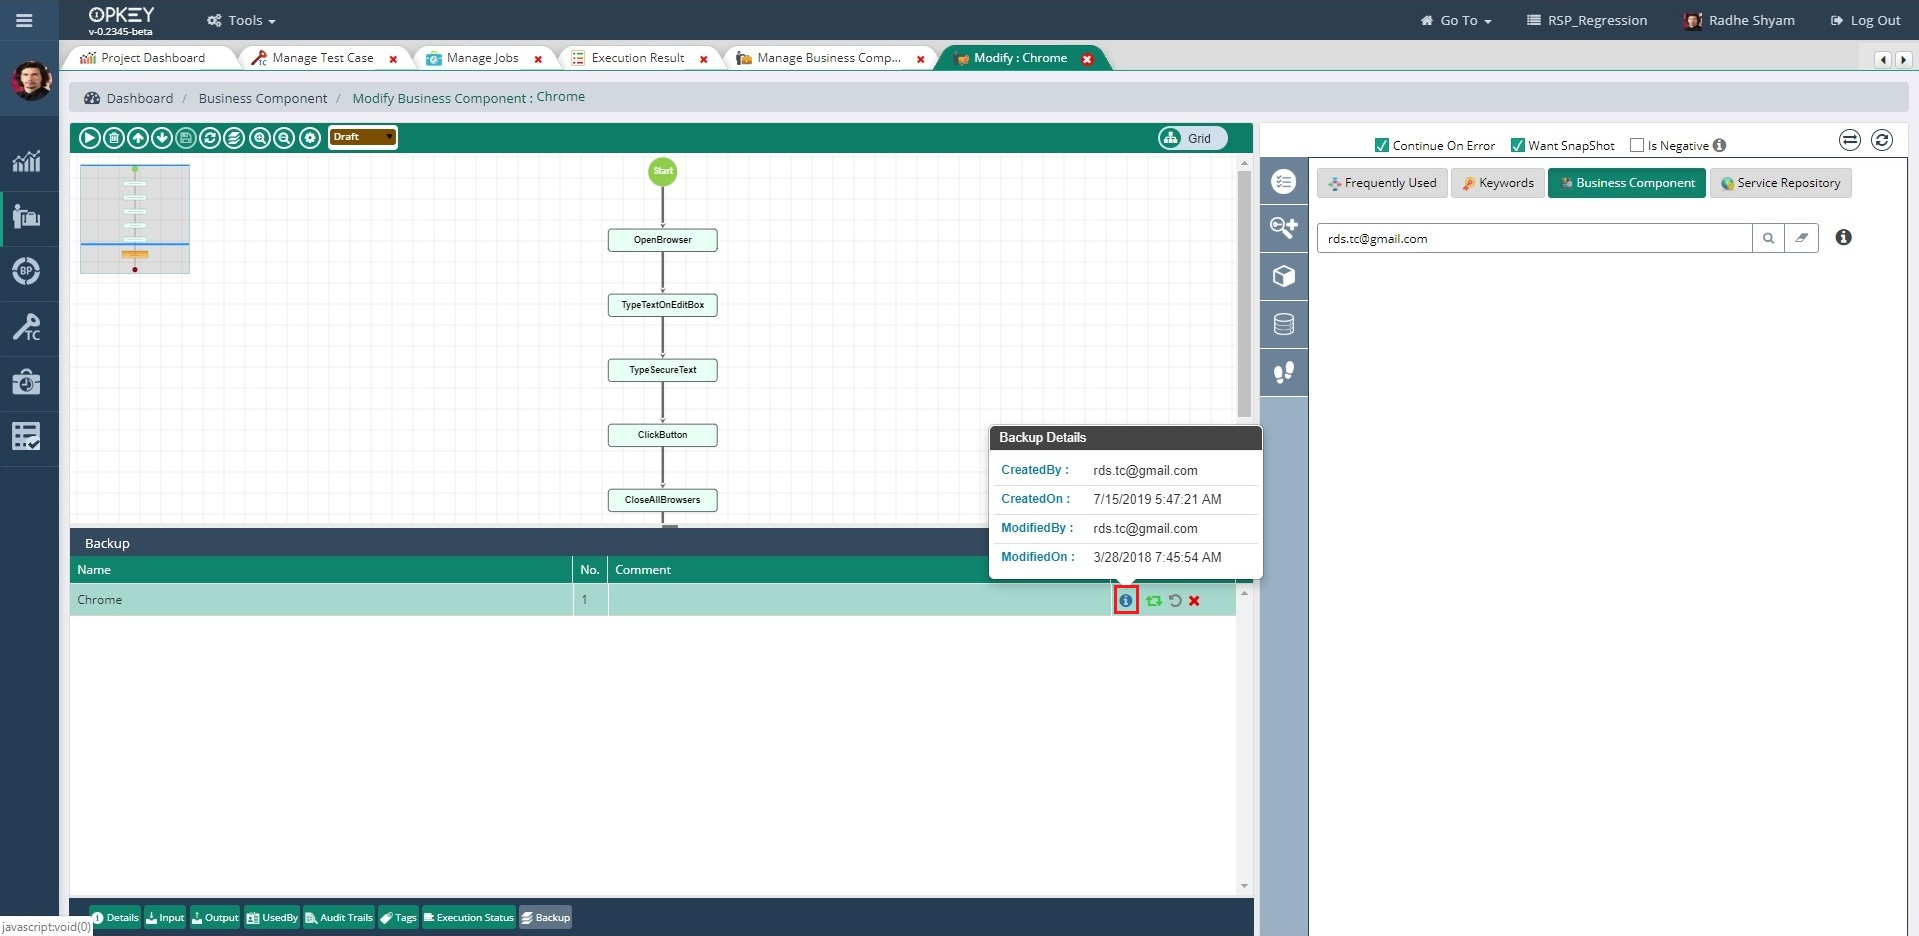Click the search field containing rds.tc@gmail.com
The height and width of the screenshot is (936, 1919).
coord(1534,238)
